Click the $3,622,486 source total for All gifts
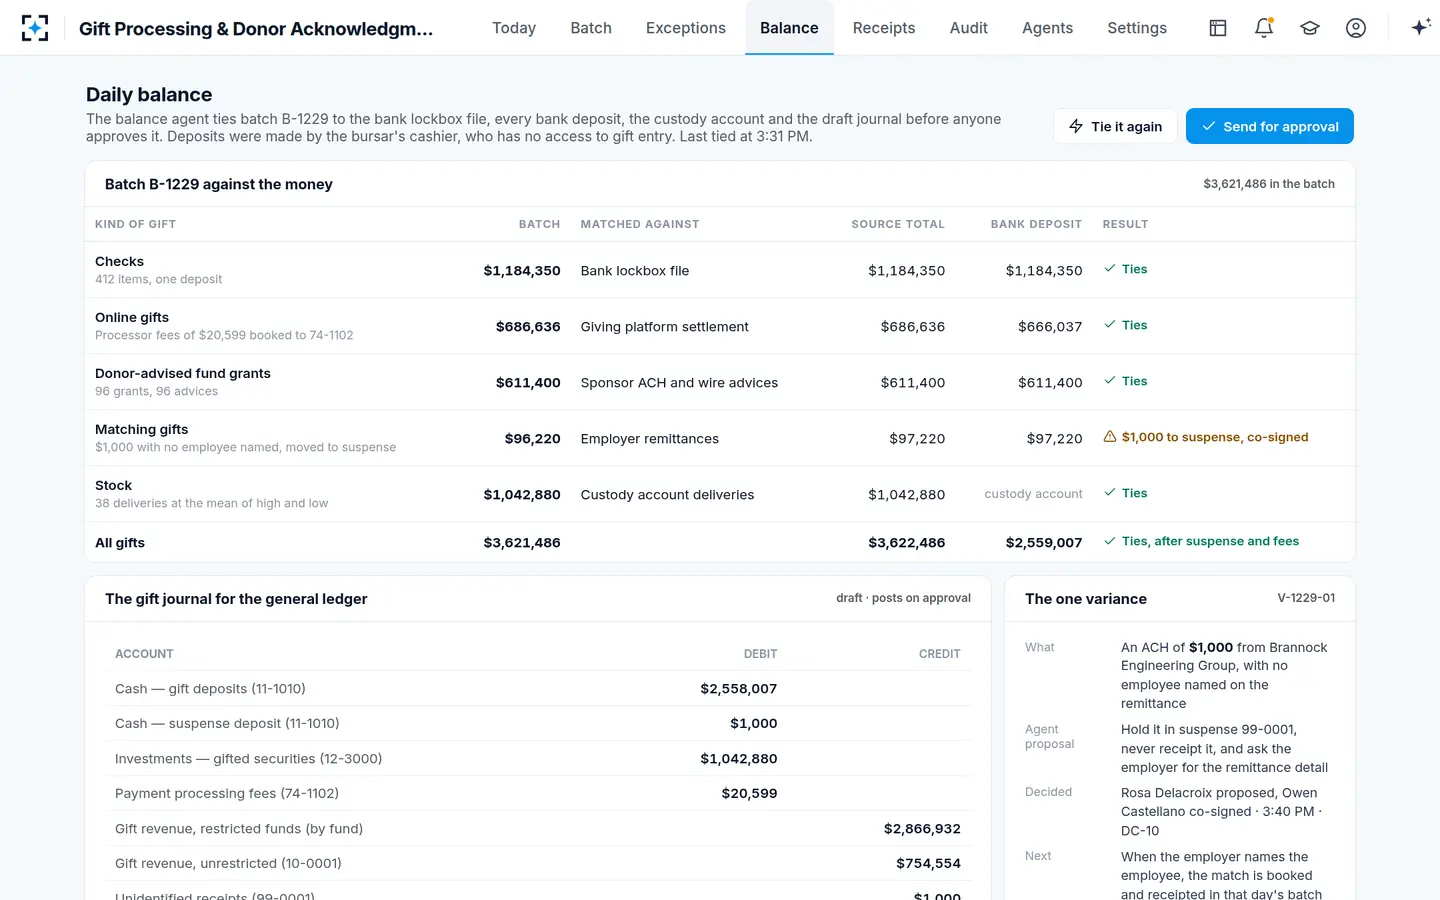This screenshot has width=1440, height=900. click(x=907, y=542)
